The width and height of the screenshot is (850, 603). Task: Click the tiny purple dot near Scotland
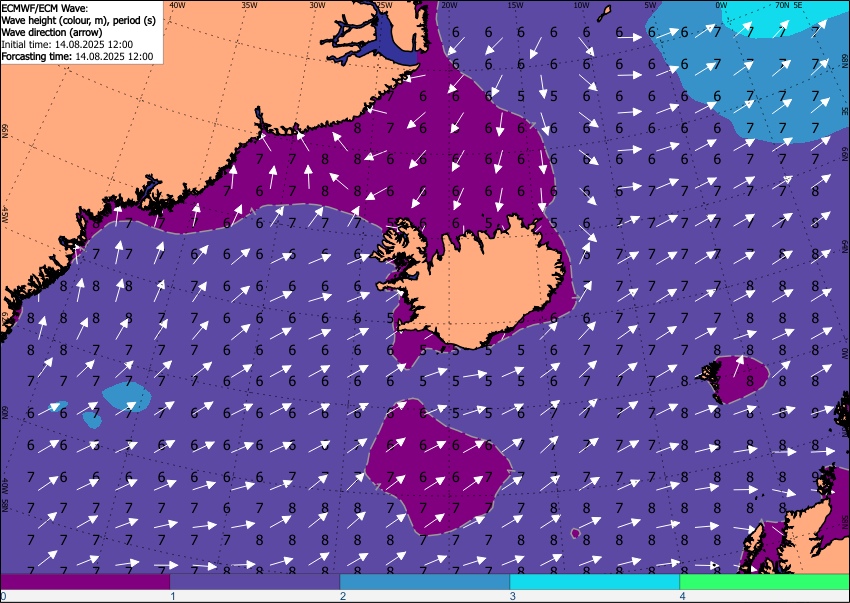[x=575, y=534]
